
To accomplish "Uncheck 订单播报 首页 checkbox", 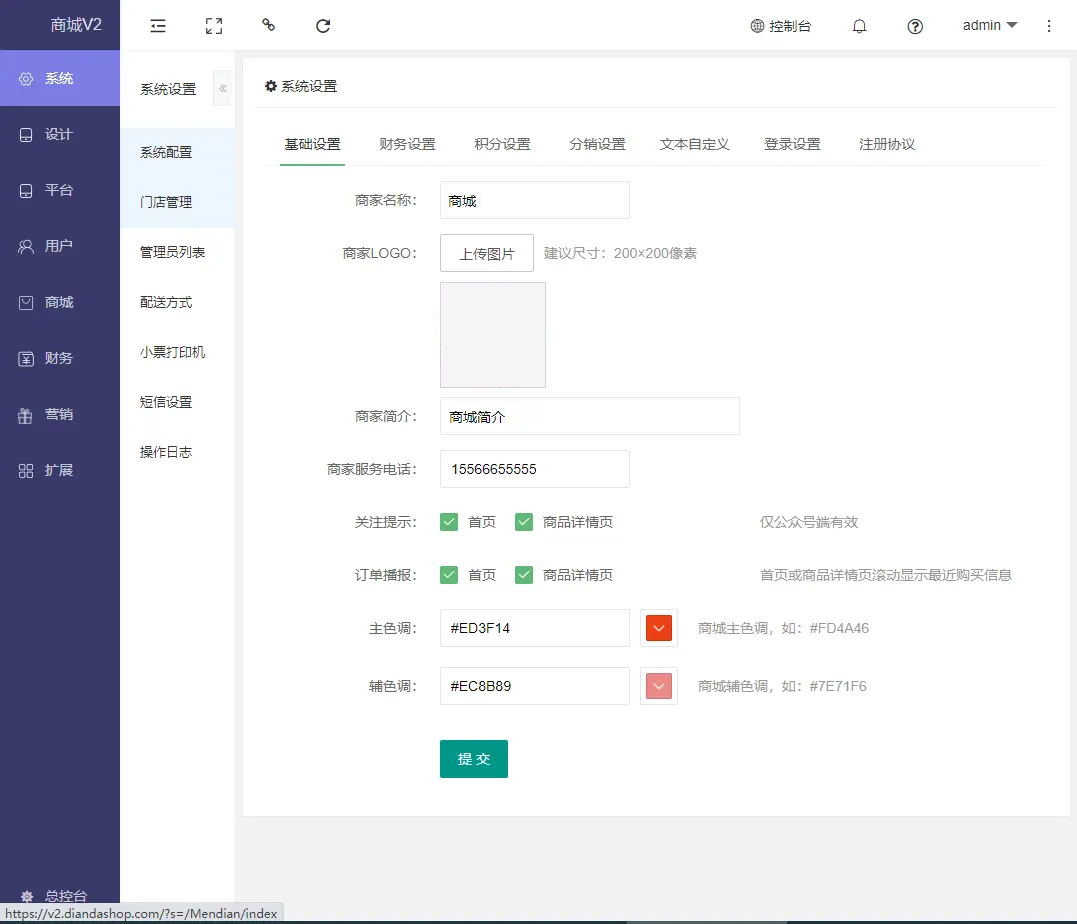I will 449,574.
